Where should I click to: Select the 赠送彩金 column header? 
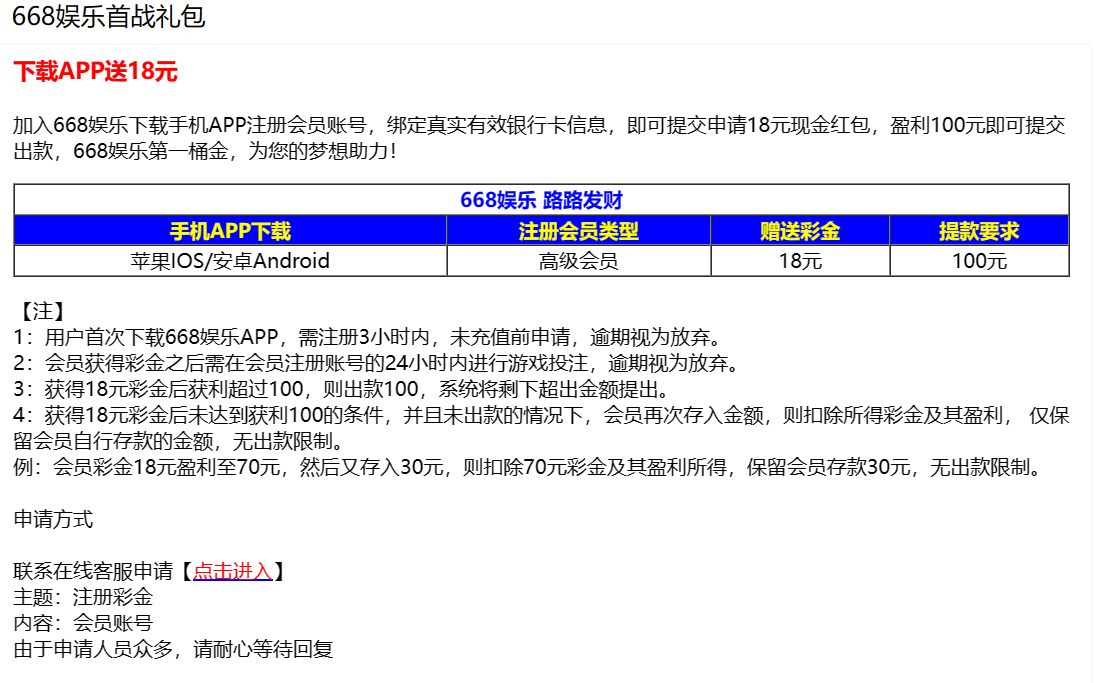point(799,231)
